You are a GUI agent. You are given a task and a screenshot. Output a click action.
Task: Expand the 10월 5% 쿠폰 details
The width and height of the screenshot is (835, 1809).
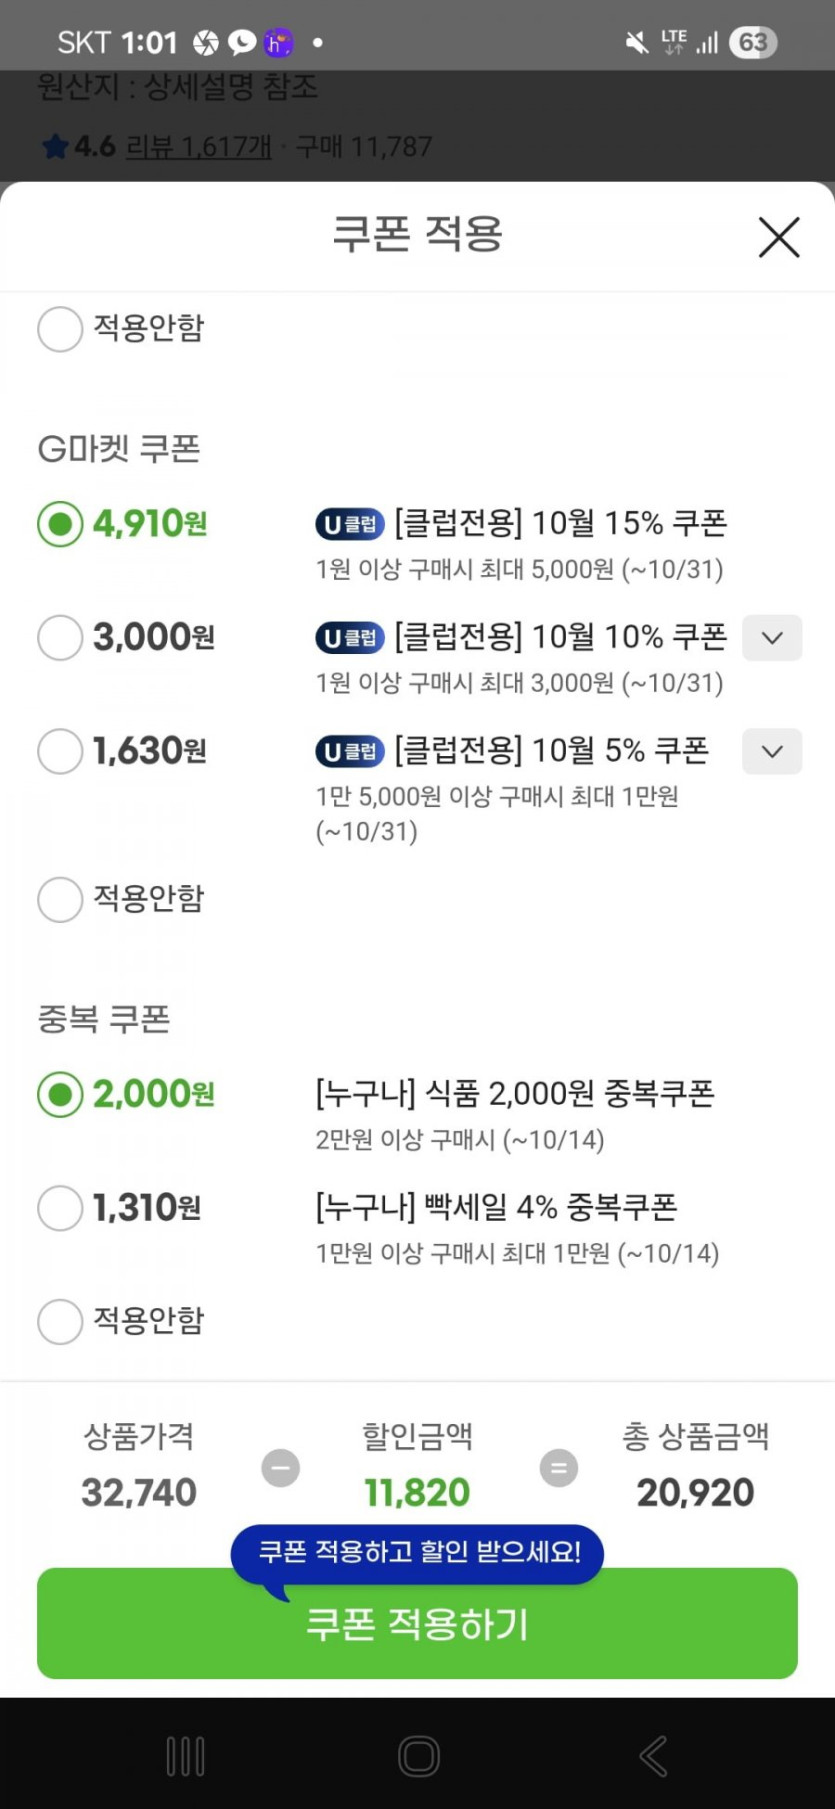coord(771,752)
